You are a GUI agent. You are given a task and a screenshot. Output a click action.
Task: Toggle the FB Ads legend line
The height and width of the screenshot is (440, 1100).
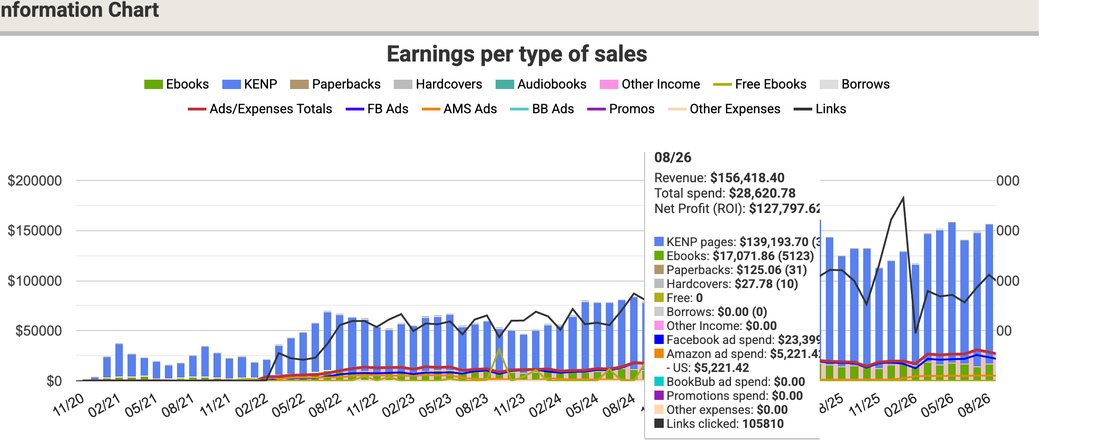point(377,109)
